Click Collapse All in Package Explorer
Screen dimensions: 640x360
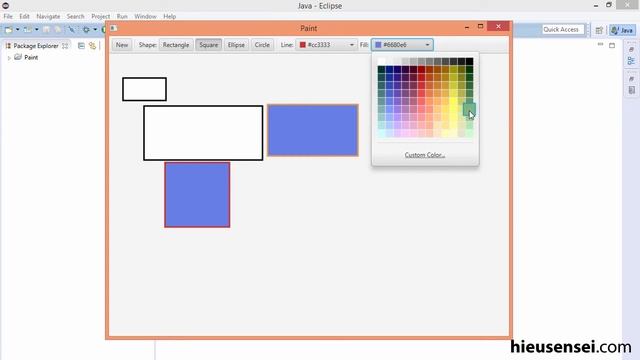click(x=81, y=46)
